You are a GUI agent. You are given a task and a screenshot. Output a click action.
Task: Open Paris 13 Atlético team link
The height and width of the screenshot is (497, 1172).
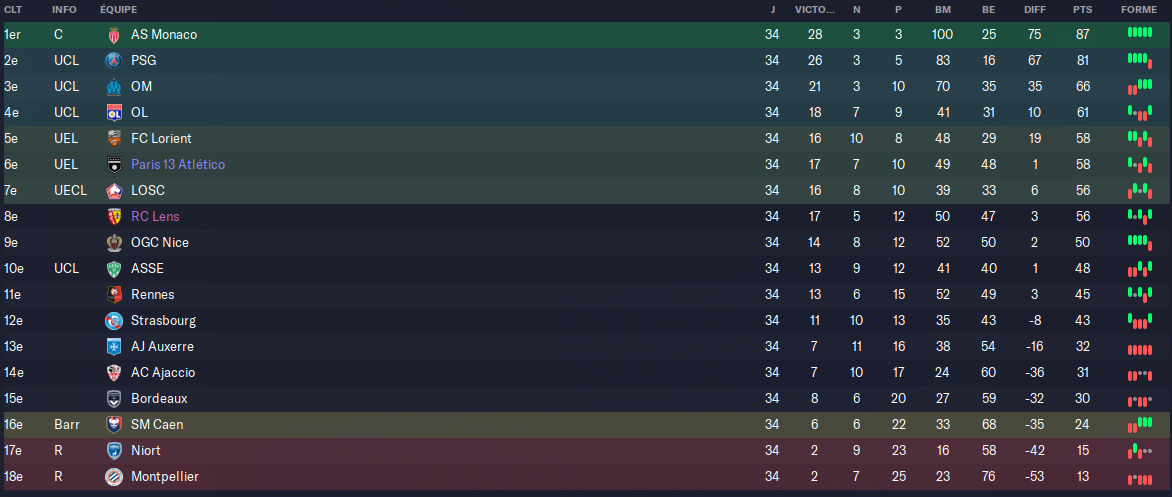178,164
